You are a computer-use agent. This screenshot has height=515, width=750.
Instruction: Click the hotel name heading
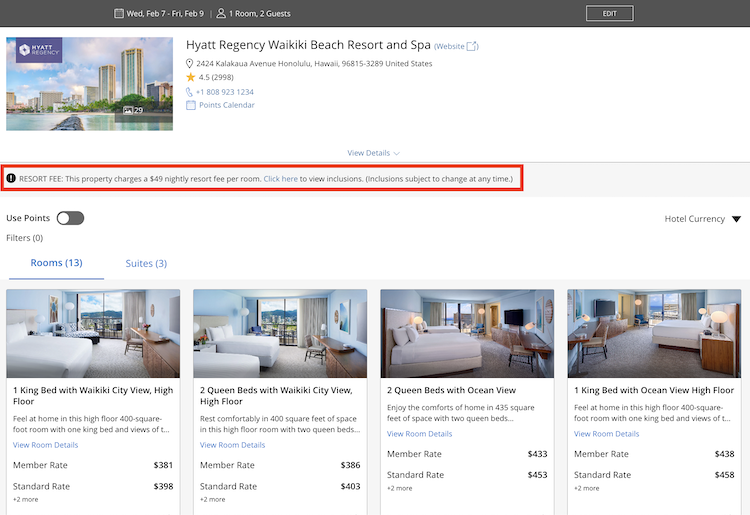[x=308, y=45]
